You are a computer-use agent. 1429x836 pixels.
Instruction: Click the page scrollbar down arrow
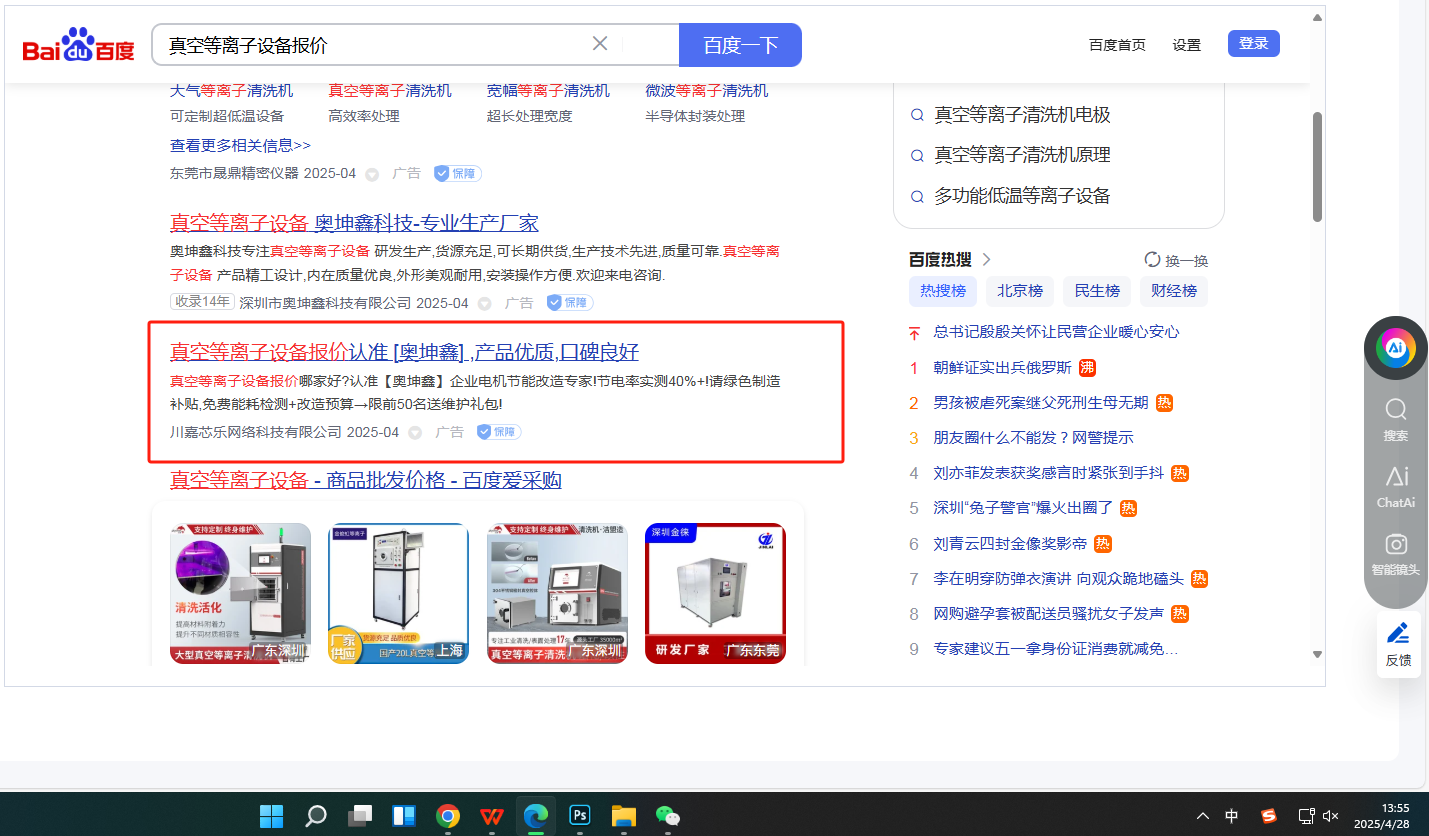pyautogui.click(x=1317, y=654)
